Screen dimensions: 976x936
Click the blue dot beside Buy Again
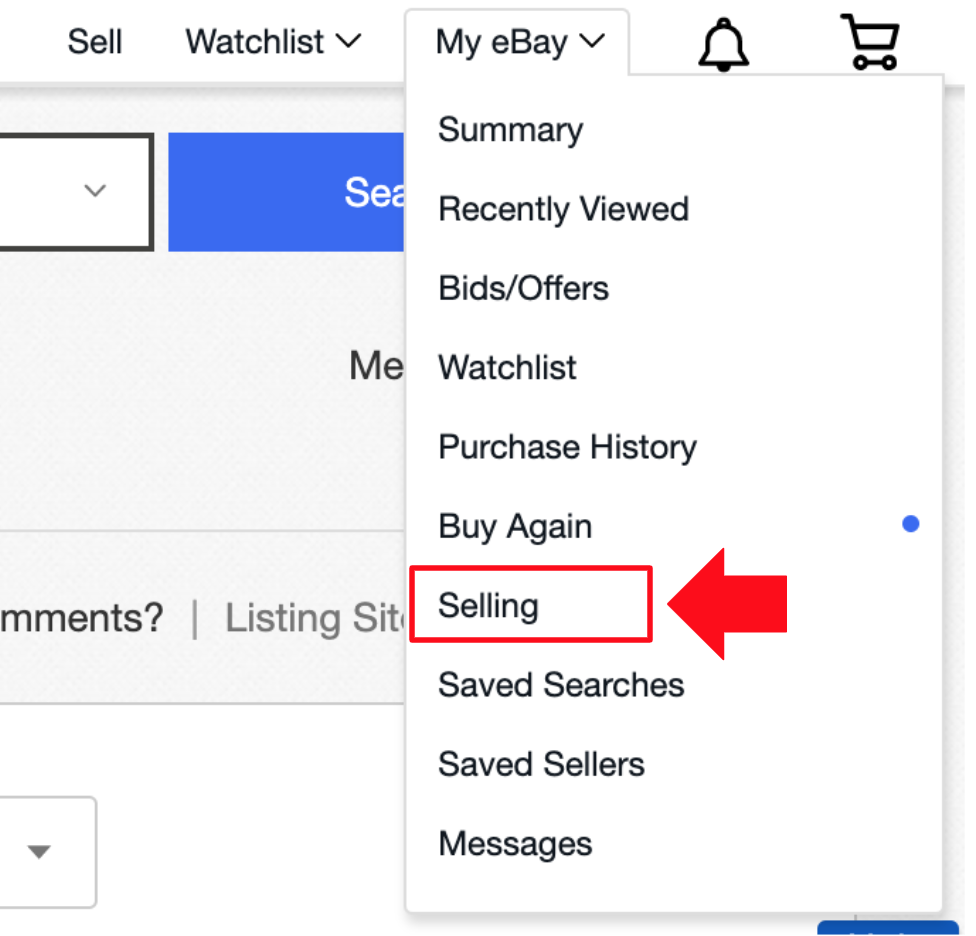click(x=911, y=524)
